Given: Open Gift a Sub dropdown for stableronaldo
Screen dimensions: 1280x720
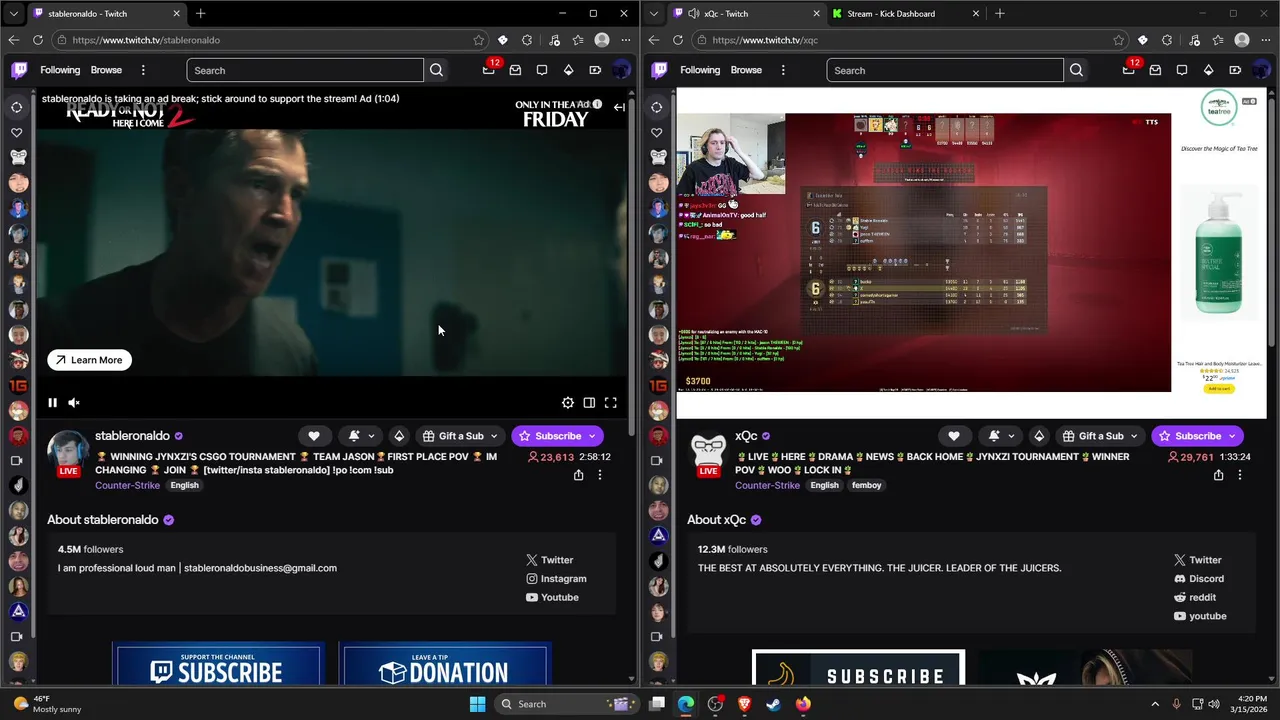Looking at the screenshot, I should (460, 436).
